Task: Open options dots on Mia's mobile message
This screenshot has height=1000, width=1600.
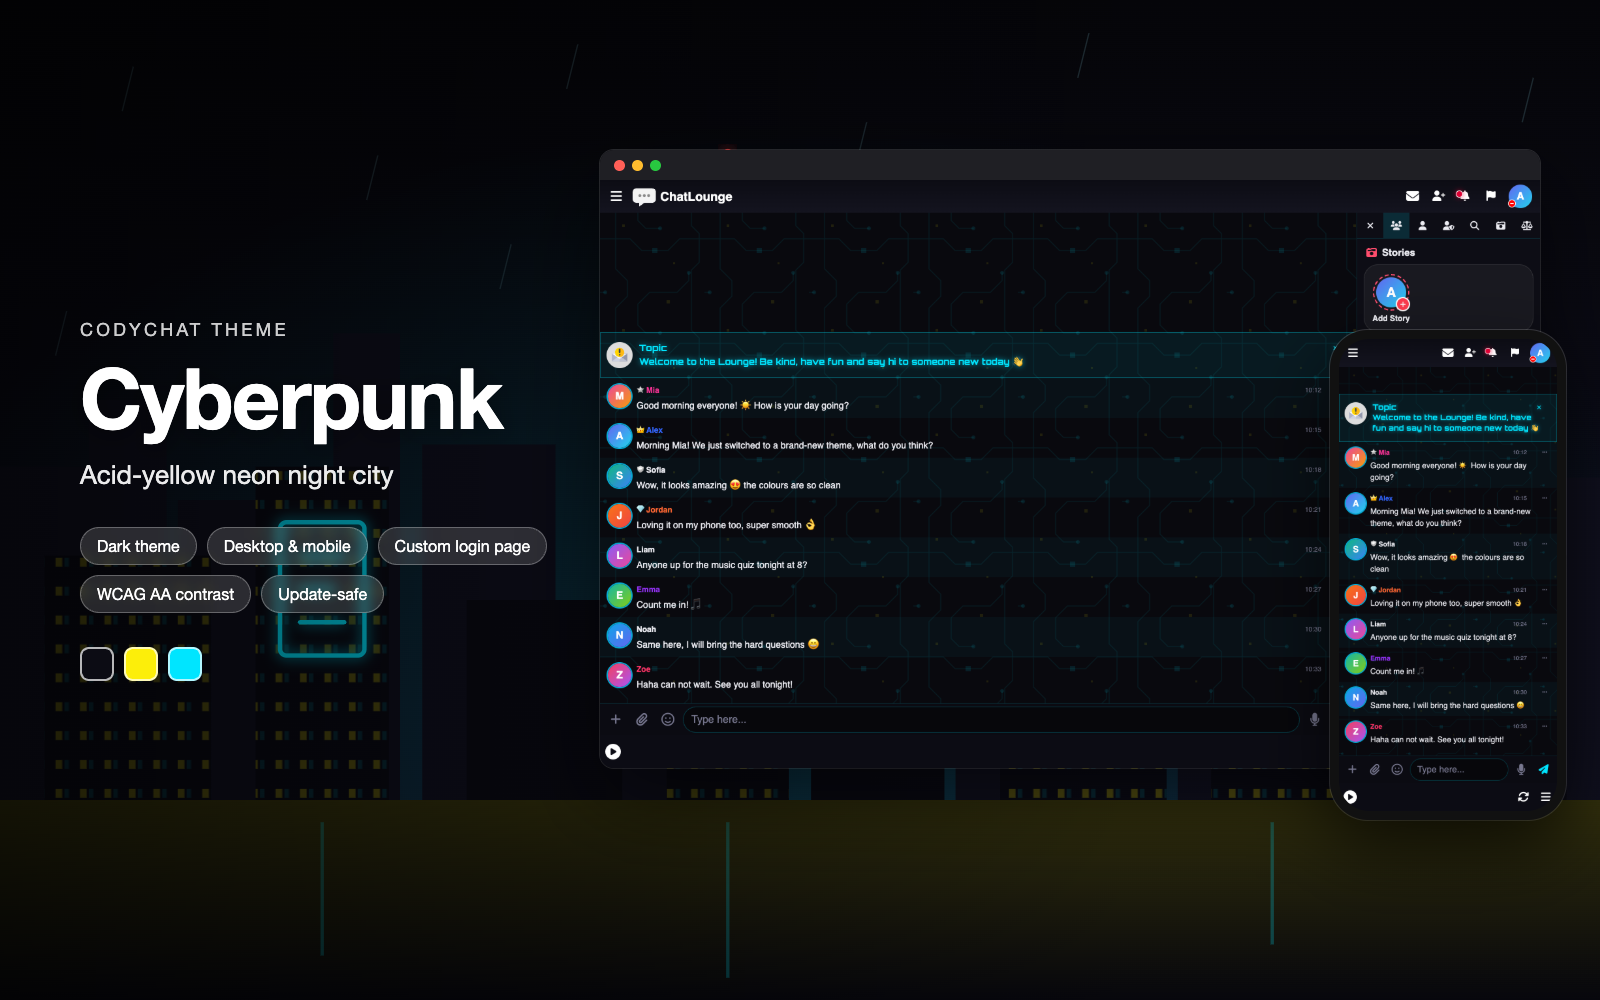Action: pyautogui.click(x=1544, y=452)
